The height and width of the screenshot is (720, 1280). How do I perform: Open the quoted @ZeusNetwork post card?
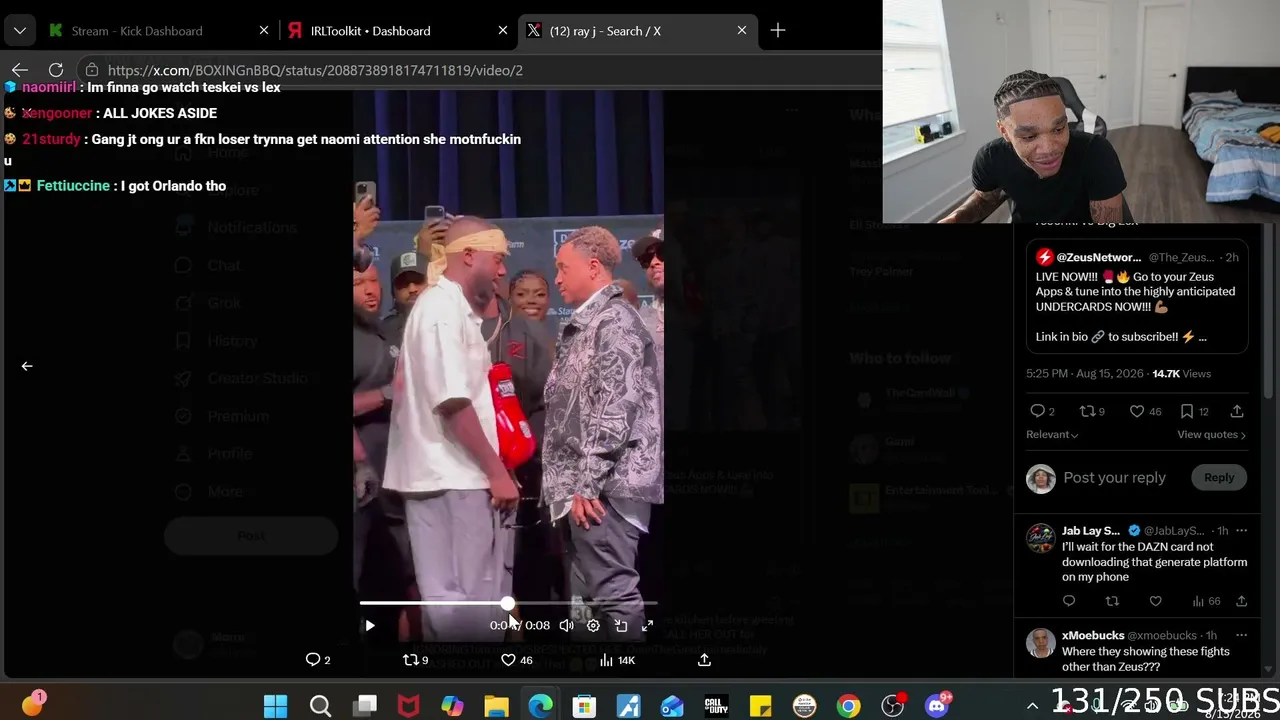[1137, 296]
